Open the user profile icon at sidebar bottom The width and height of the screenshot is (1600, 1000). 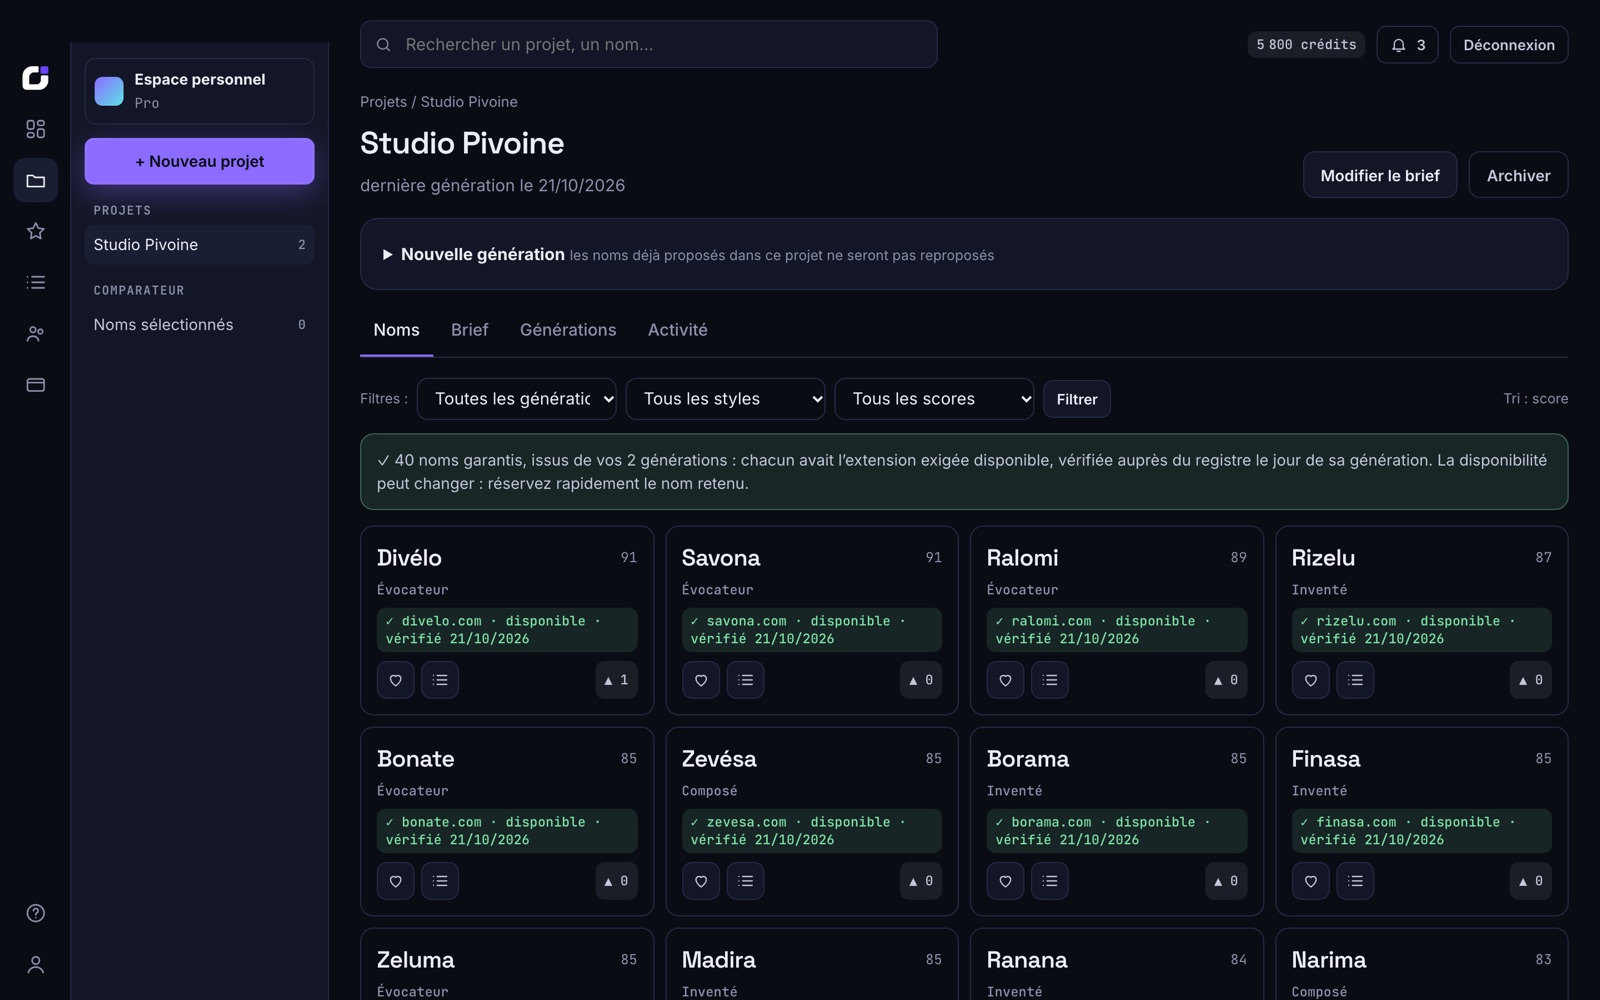point(36,964)
